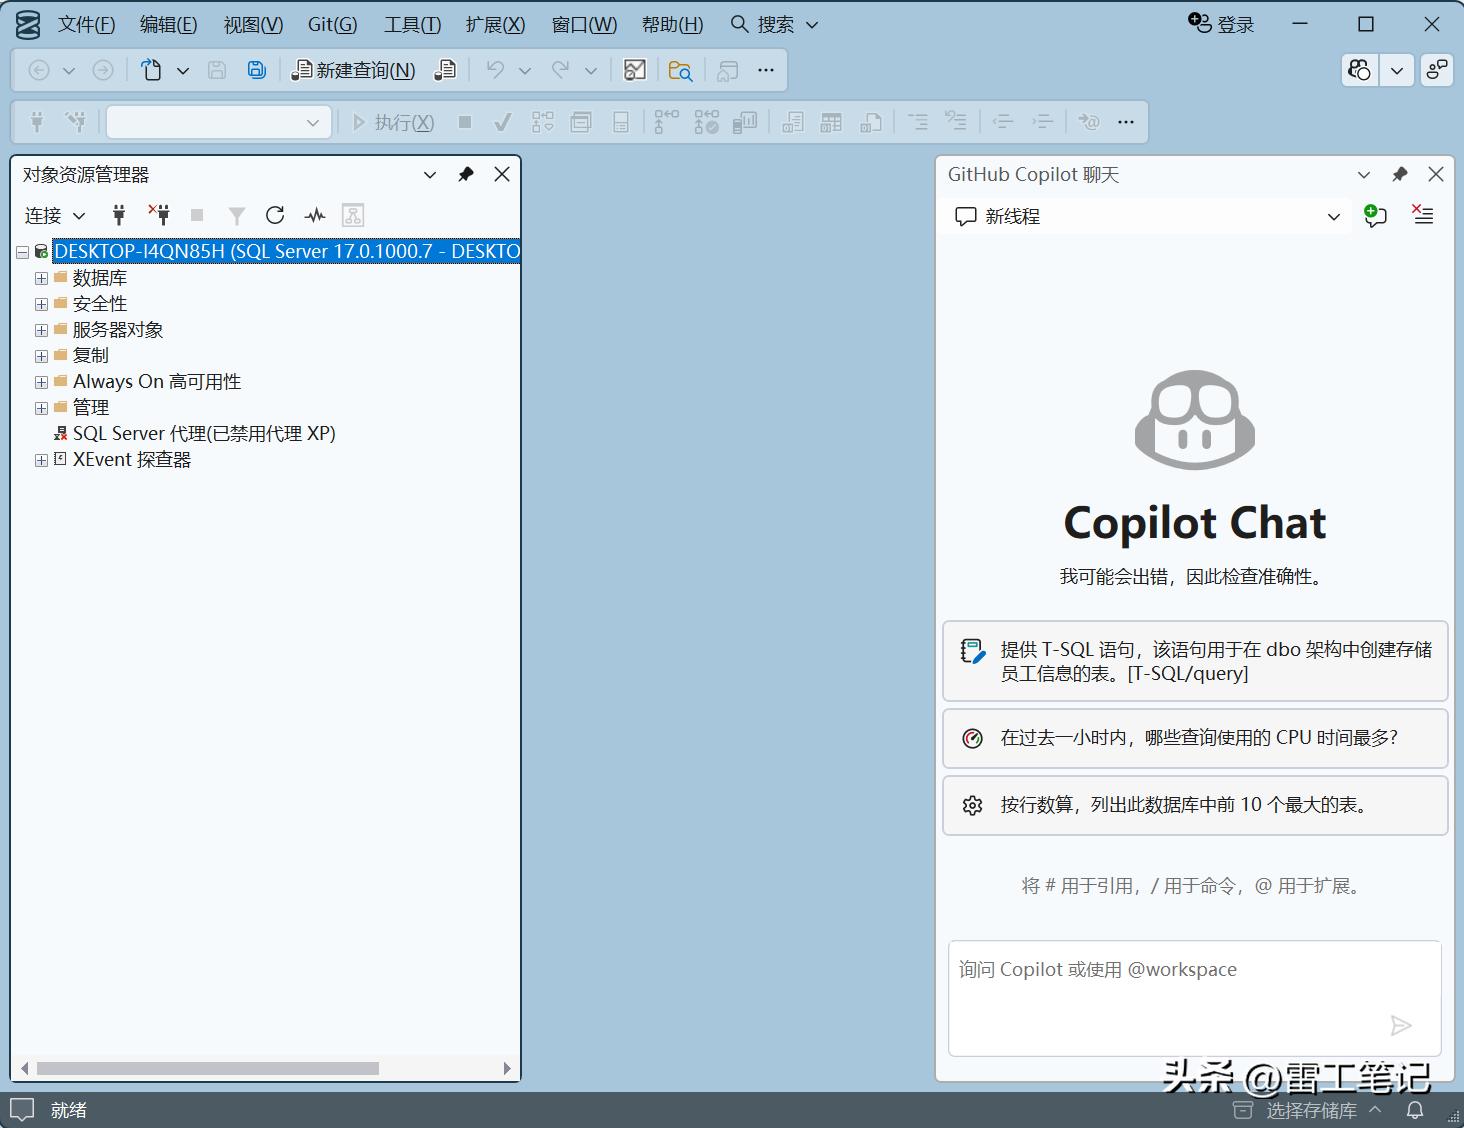
Task: Expand the 数据库 folder node
Action: point(41,278)
